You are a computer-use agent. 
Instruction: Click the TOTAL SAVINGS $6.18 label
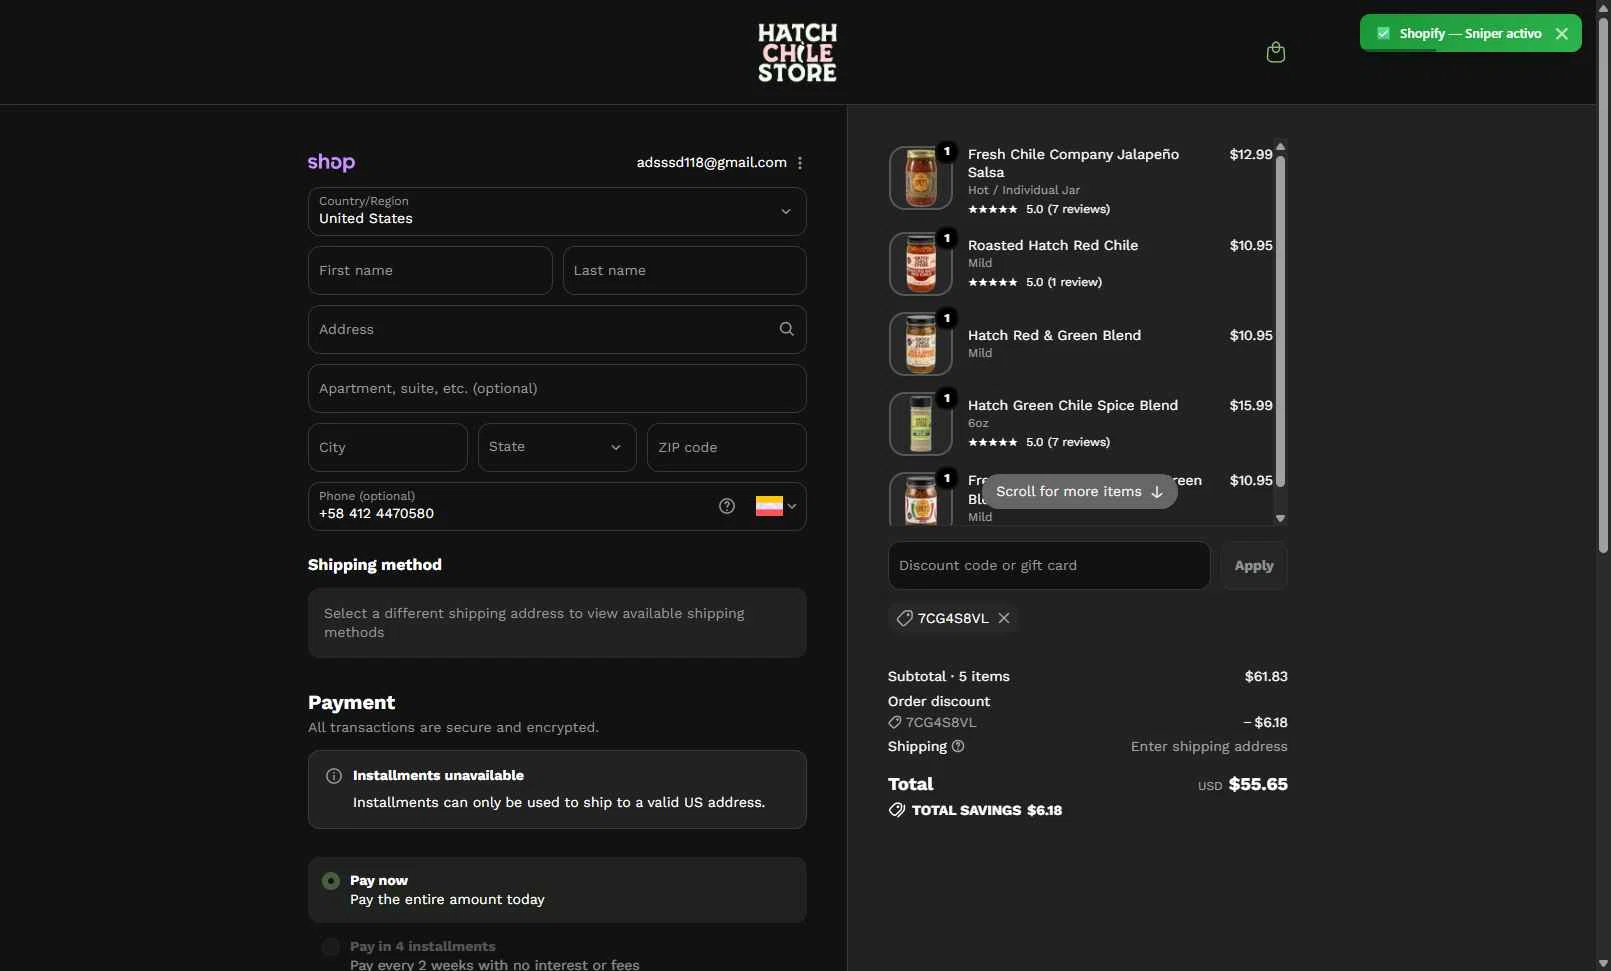(987, 810)
